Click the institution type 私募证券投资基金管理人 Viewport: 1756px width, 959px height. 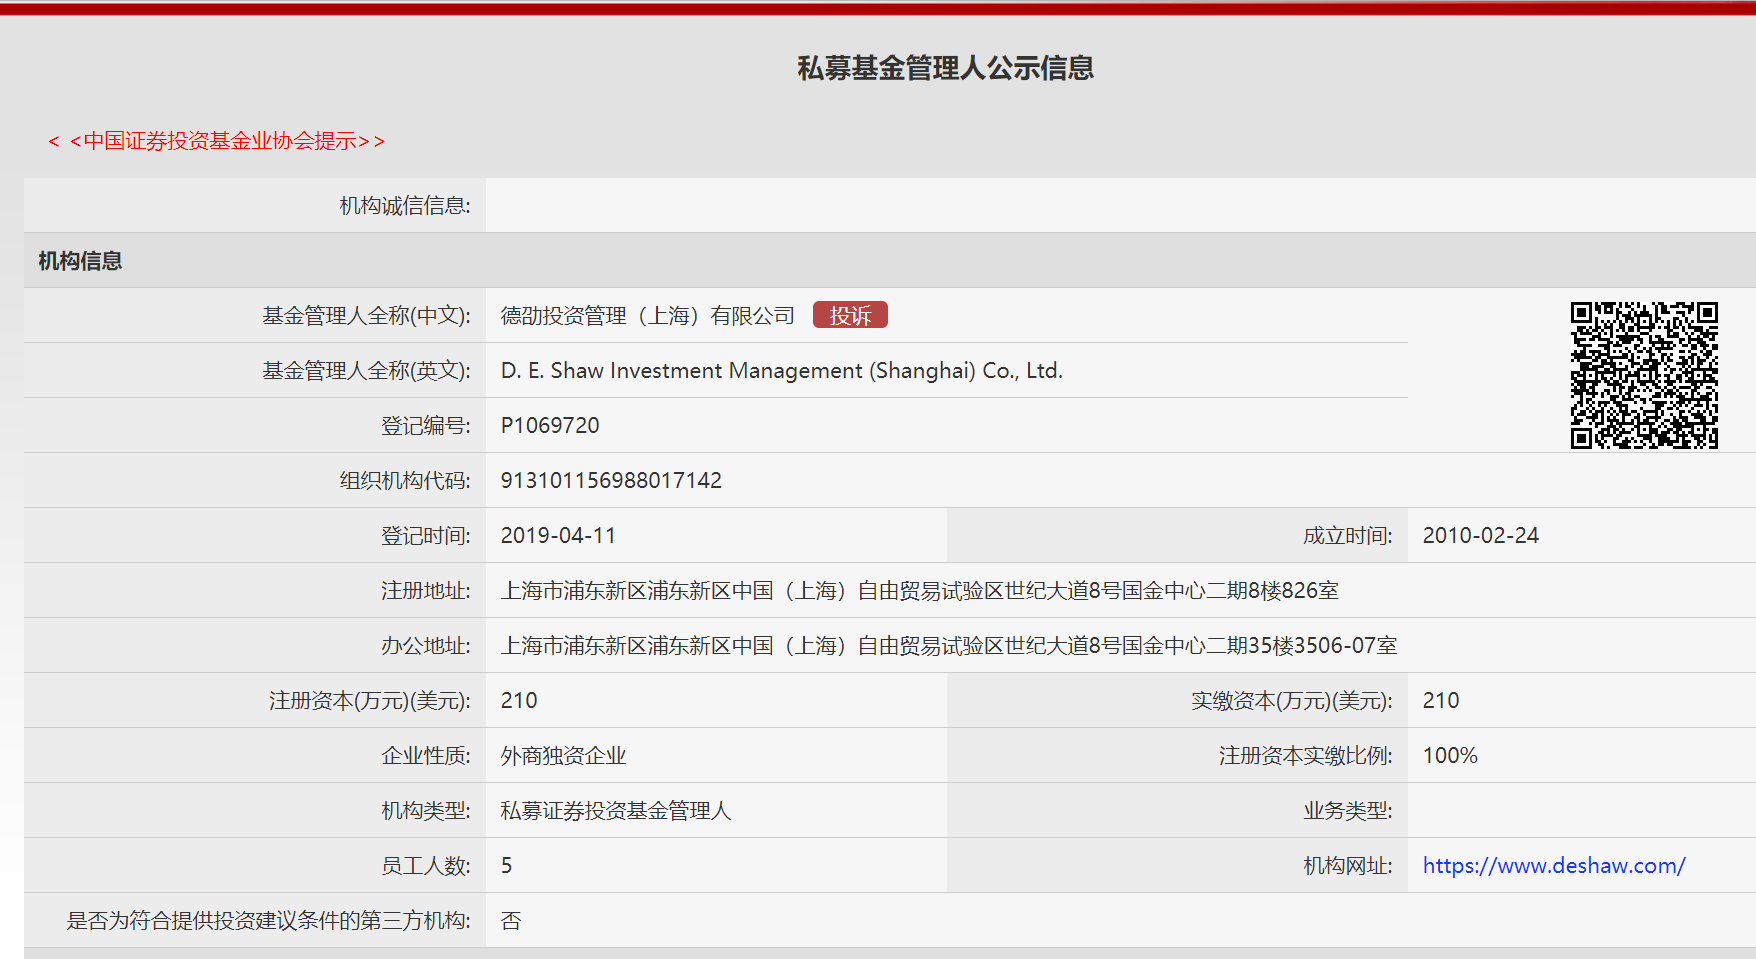coord(616,811)
